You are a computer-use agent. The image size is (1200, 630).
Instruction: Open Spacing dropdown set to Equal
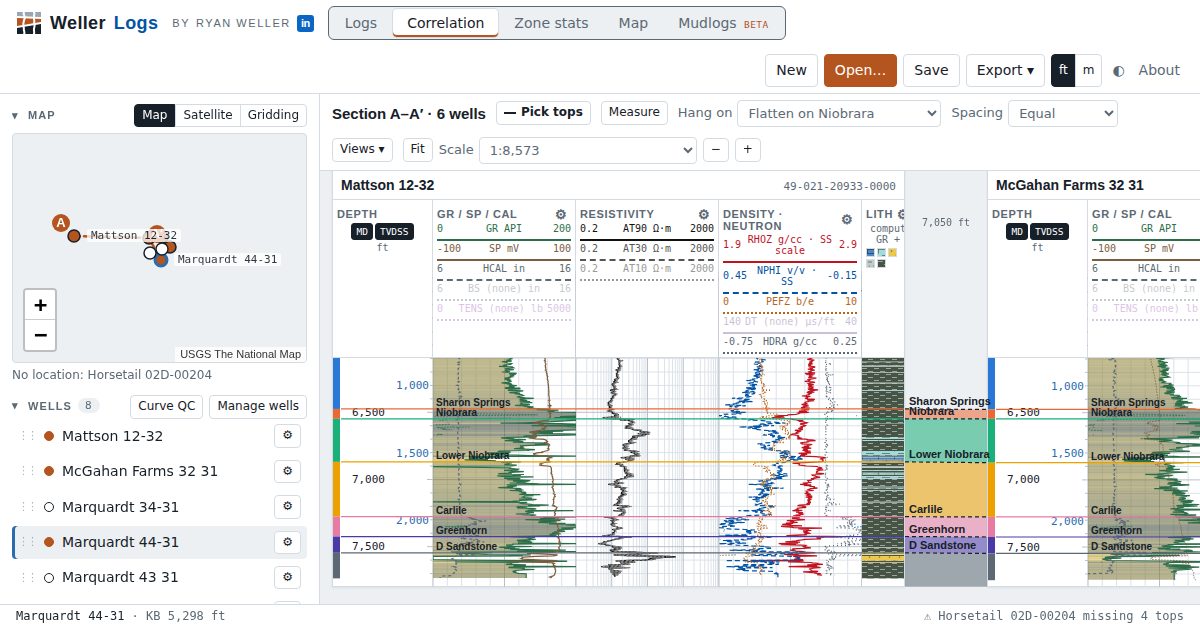coord(1063,113)
